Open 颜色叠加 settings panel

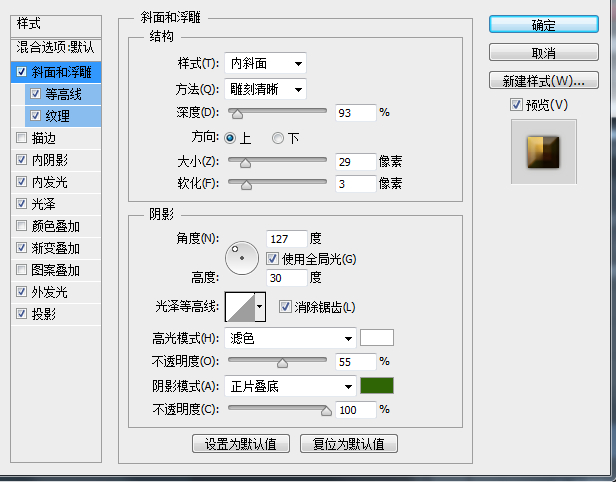(55, 226)
